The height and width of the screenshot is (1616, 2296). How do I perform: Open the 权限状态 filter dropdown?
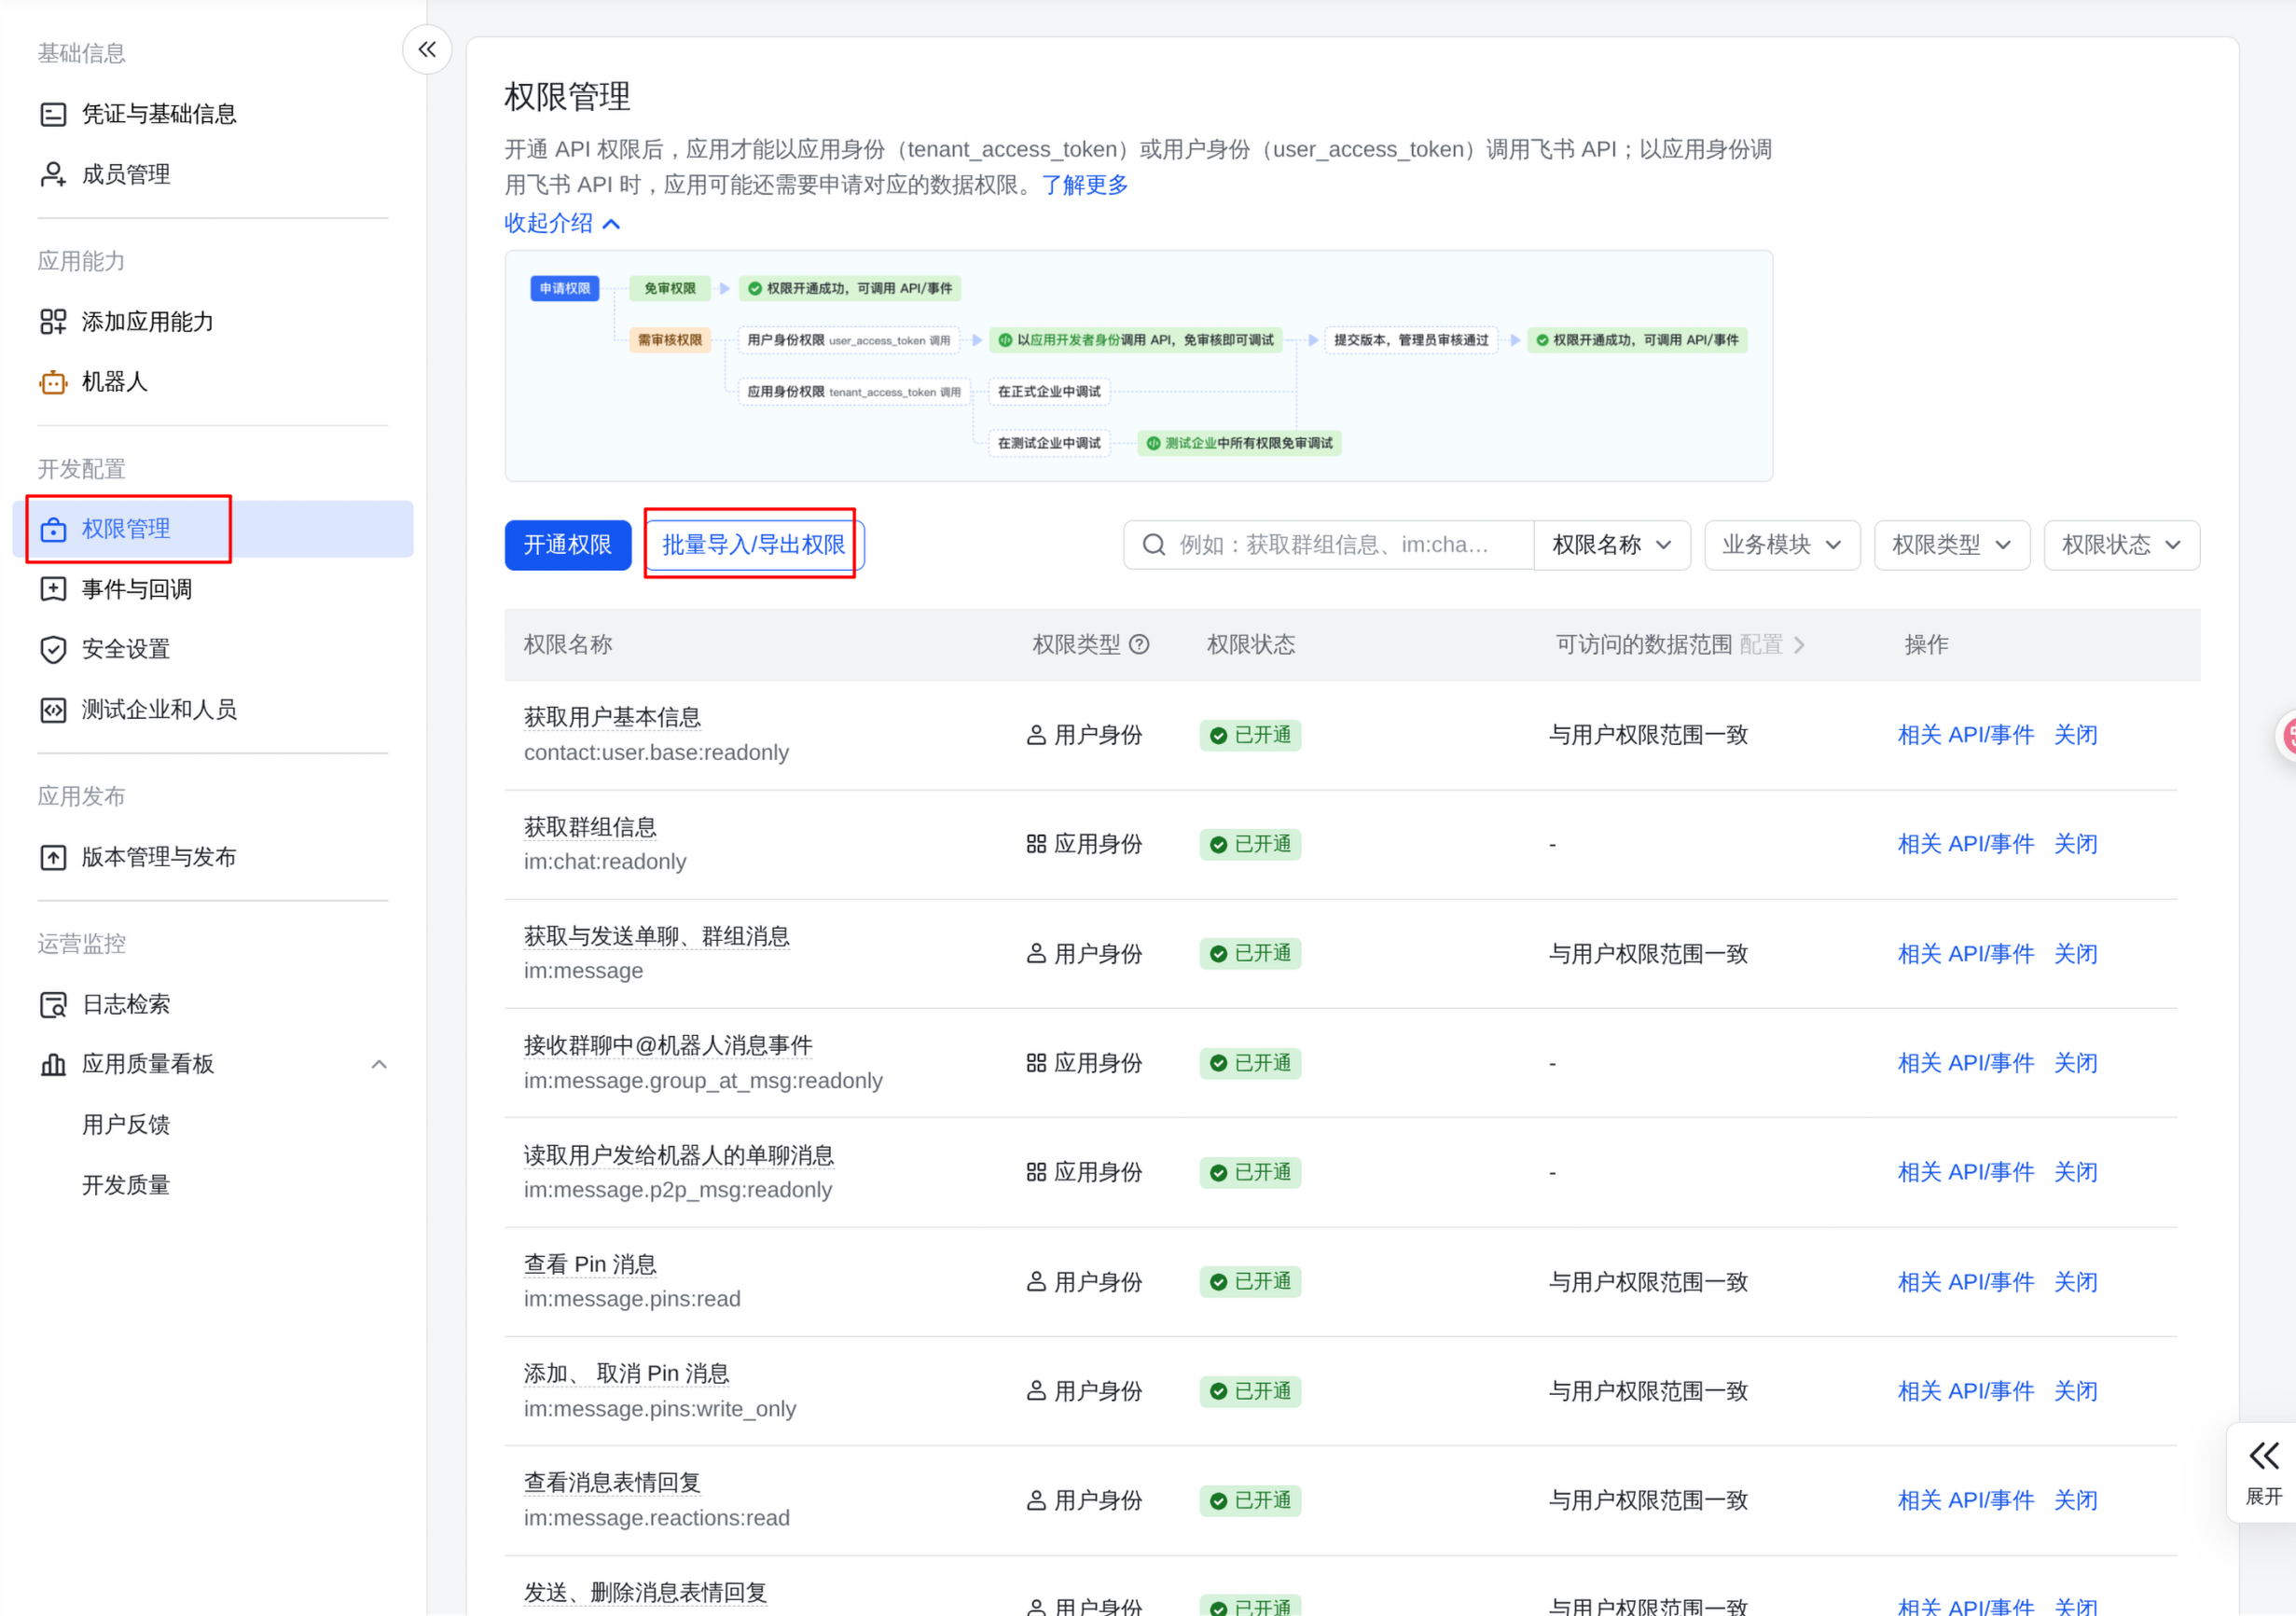point(2121,545)
